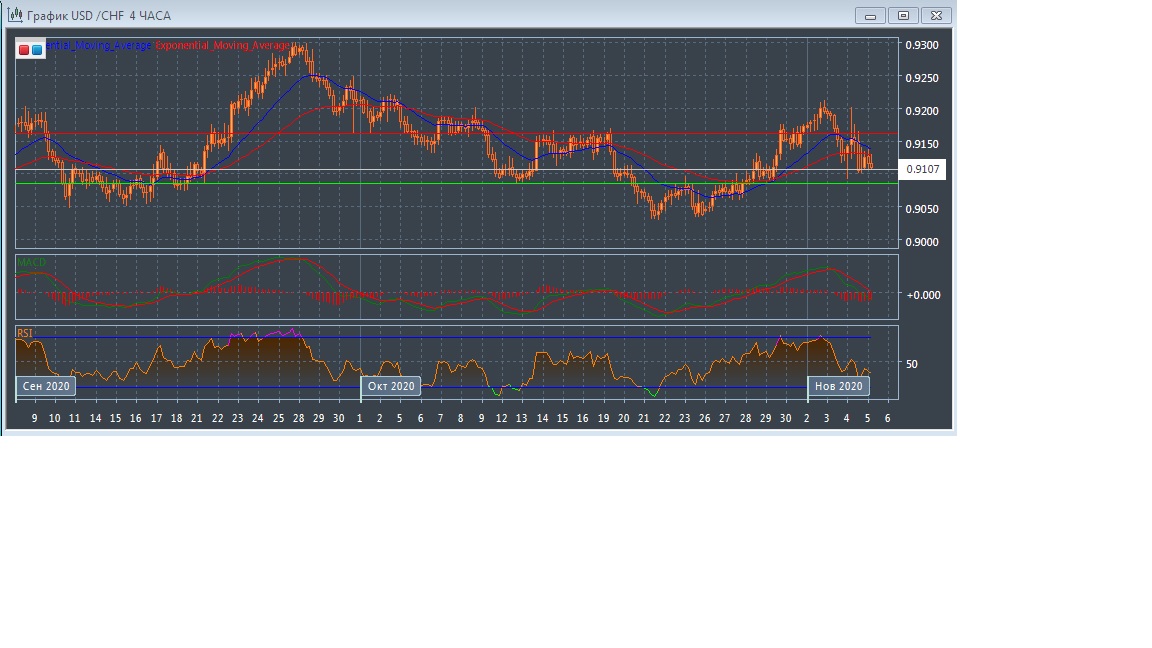The image size is (1152, 648).
Task: Click the 0.9000 price axis label
Action: [921, 241]
